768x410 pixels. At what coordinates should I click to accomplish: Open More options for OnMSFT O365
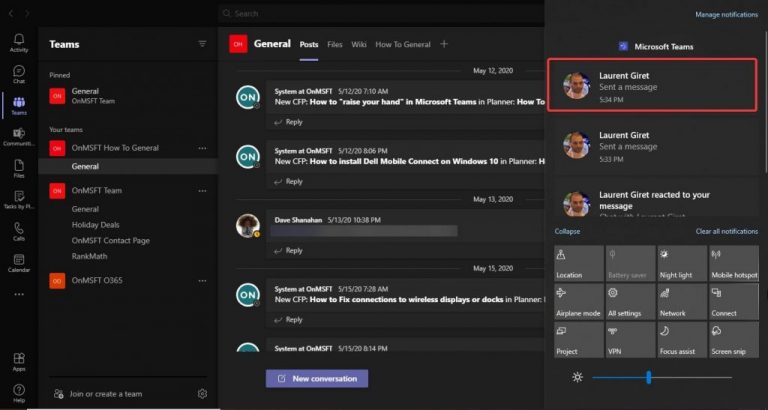click(202, 281)
